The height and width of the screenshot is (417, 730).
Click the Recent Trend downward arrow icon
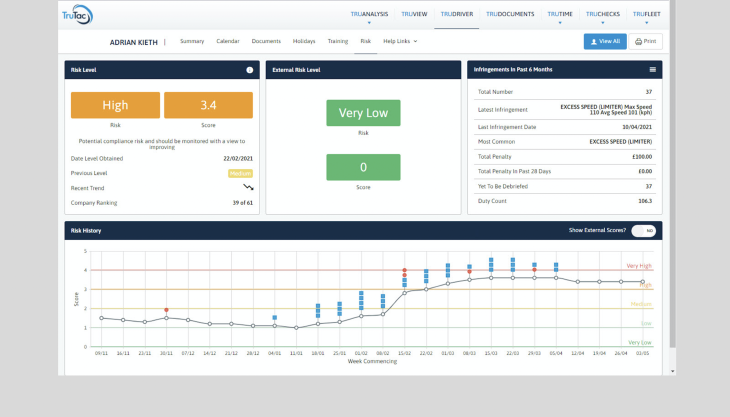pyautogui.click(x=249, y=187)
